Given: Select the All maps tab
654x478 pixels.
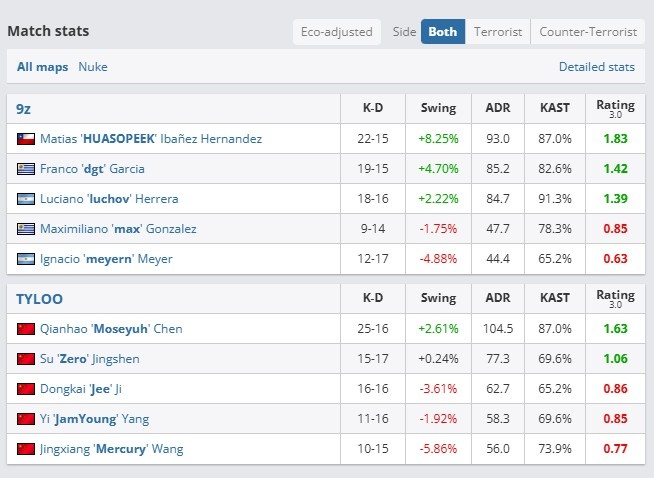Looking at the screenshot, I should click(x=42, y=67).
